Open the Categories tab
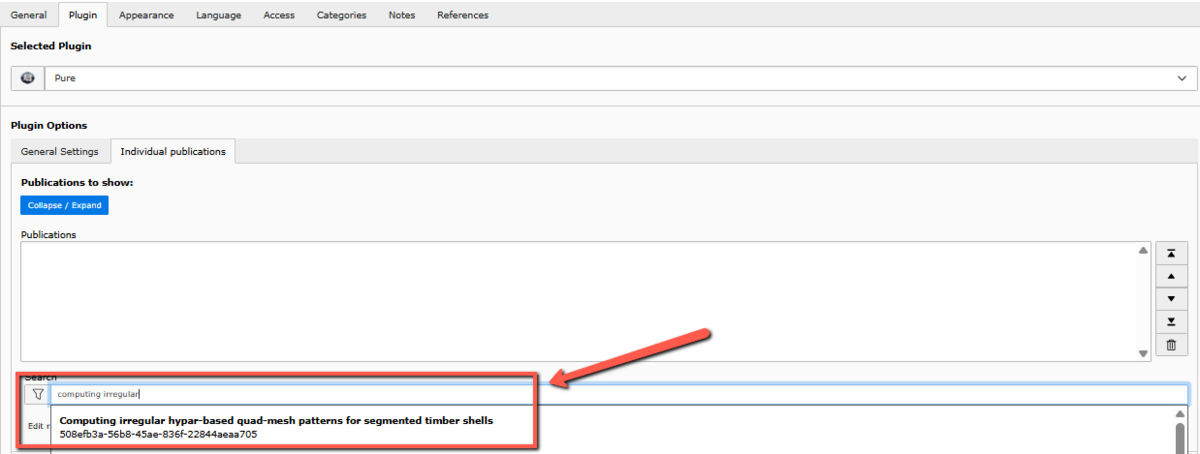Screen dimensions: 1200x454 coord(341,15)
